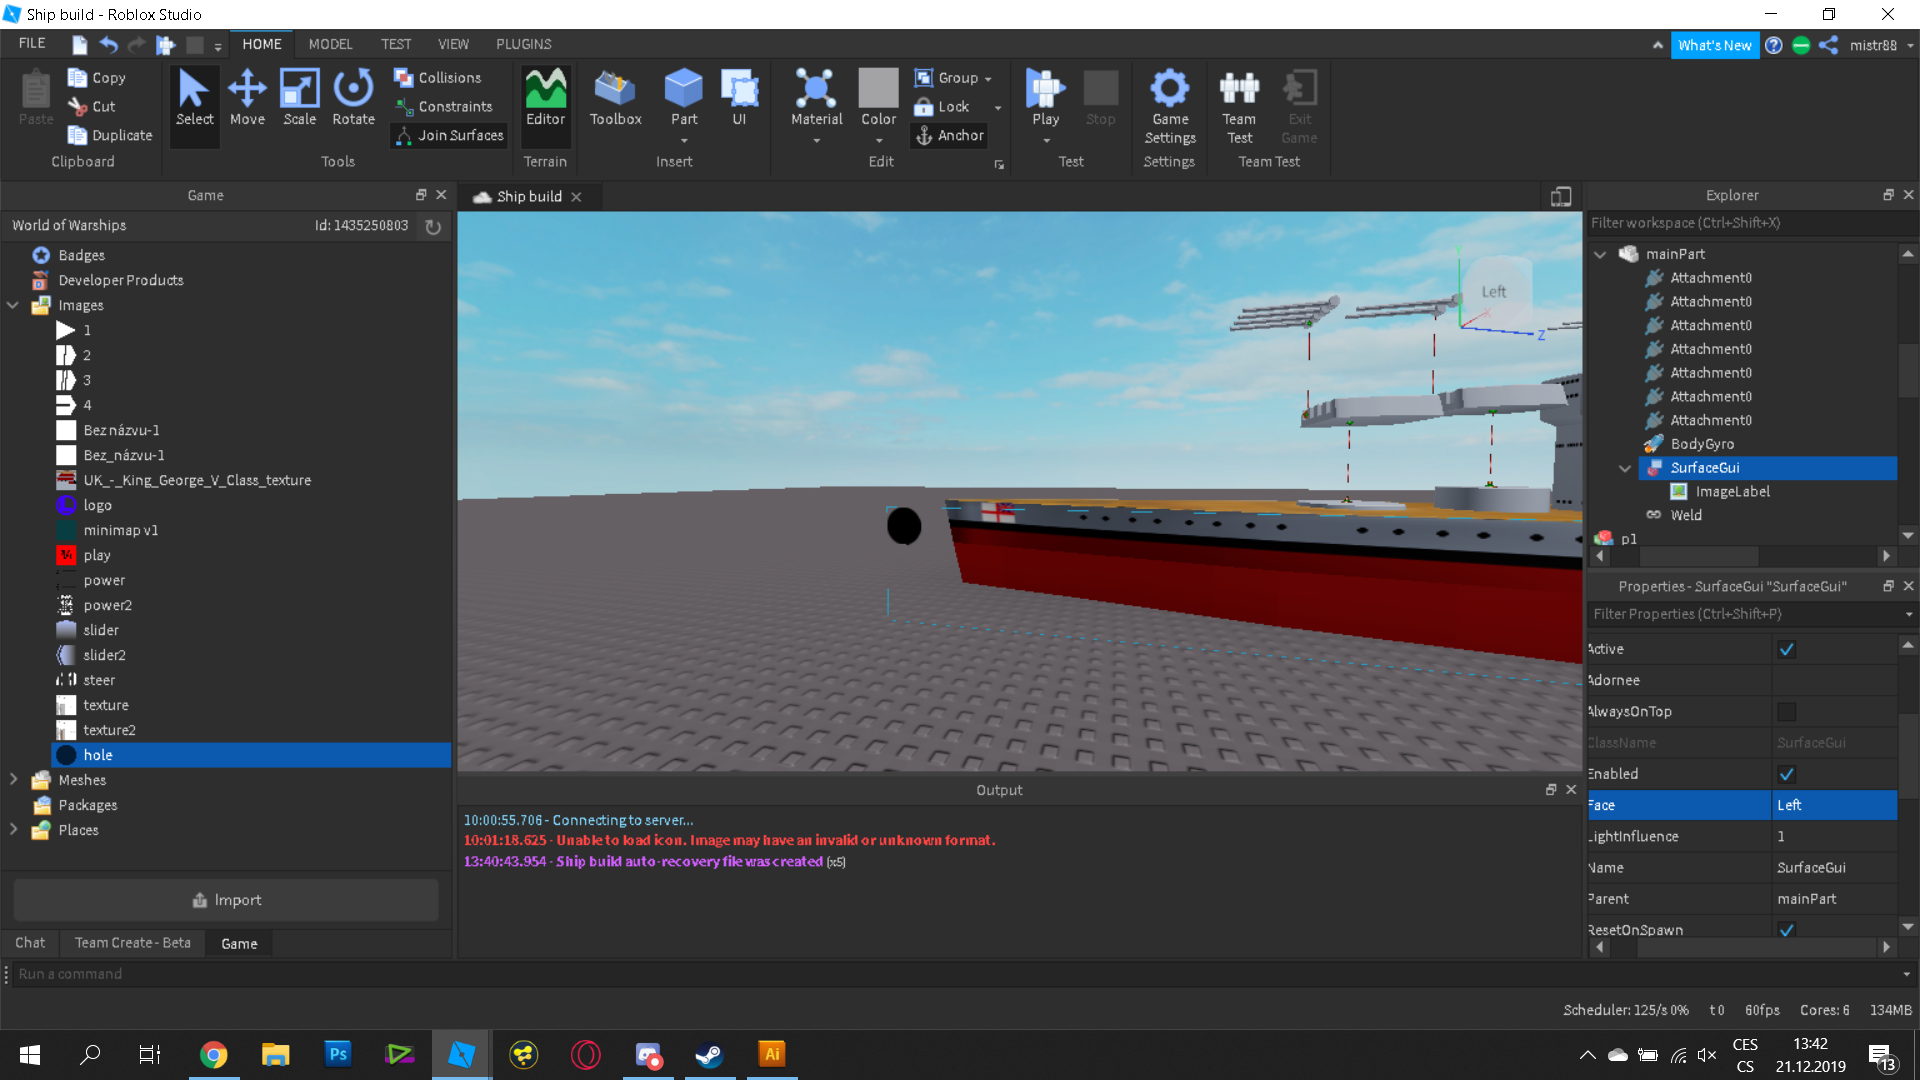
Task: Expand the Meshes folder in the Game panel
Action: (x=14, y=780)
